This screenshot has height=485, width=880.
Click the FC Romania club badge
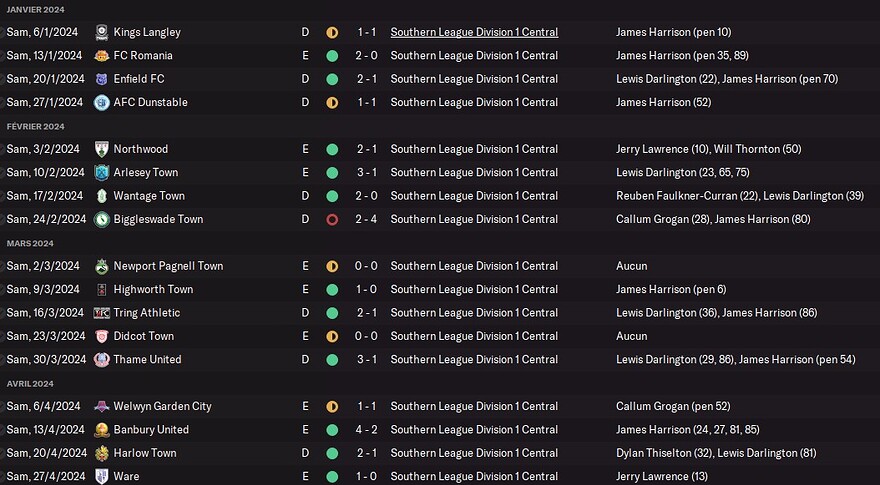coord(101,56)
